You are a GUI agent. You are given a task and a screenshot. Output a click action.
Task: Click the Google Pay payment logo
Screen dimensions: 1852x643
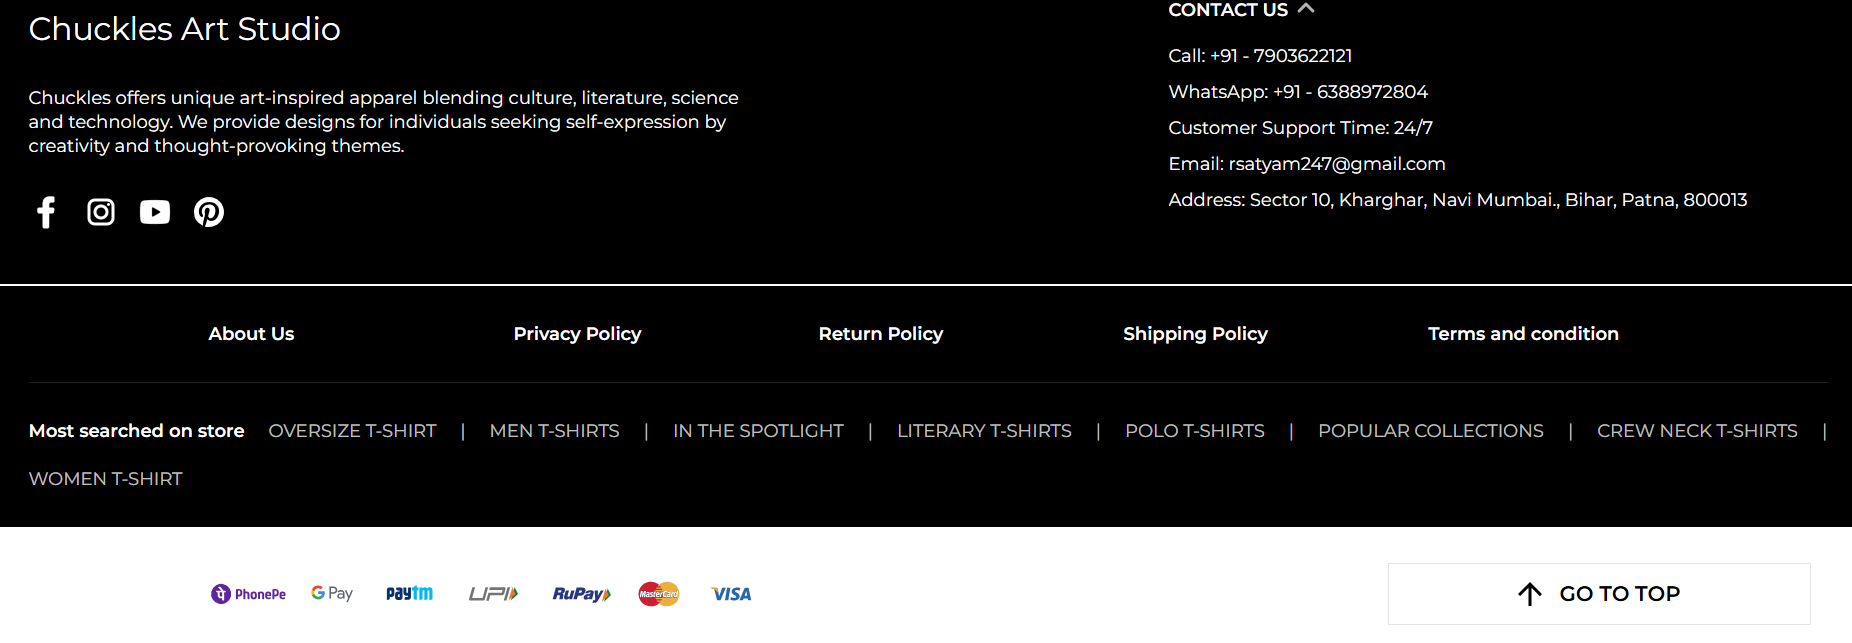(x=332, y=594)
